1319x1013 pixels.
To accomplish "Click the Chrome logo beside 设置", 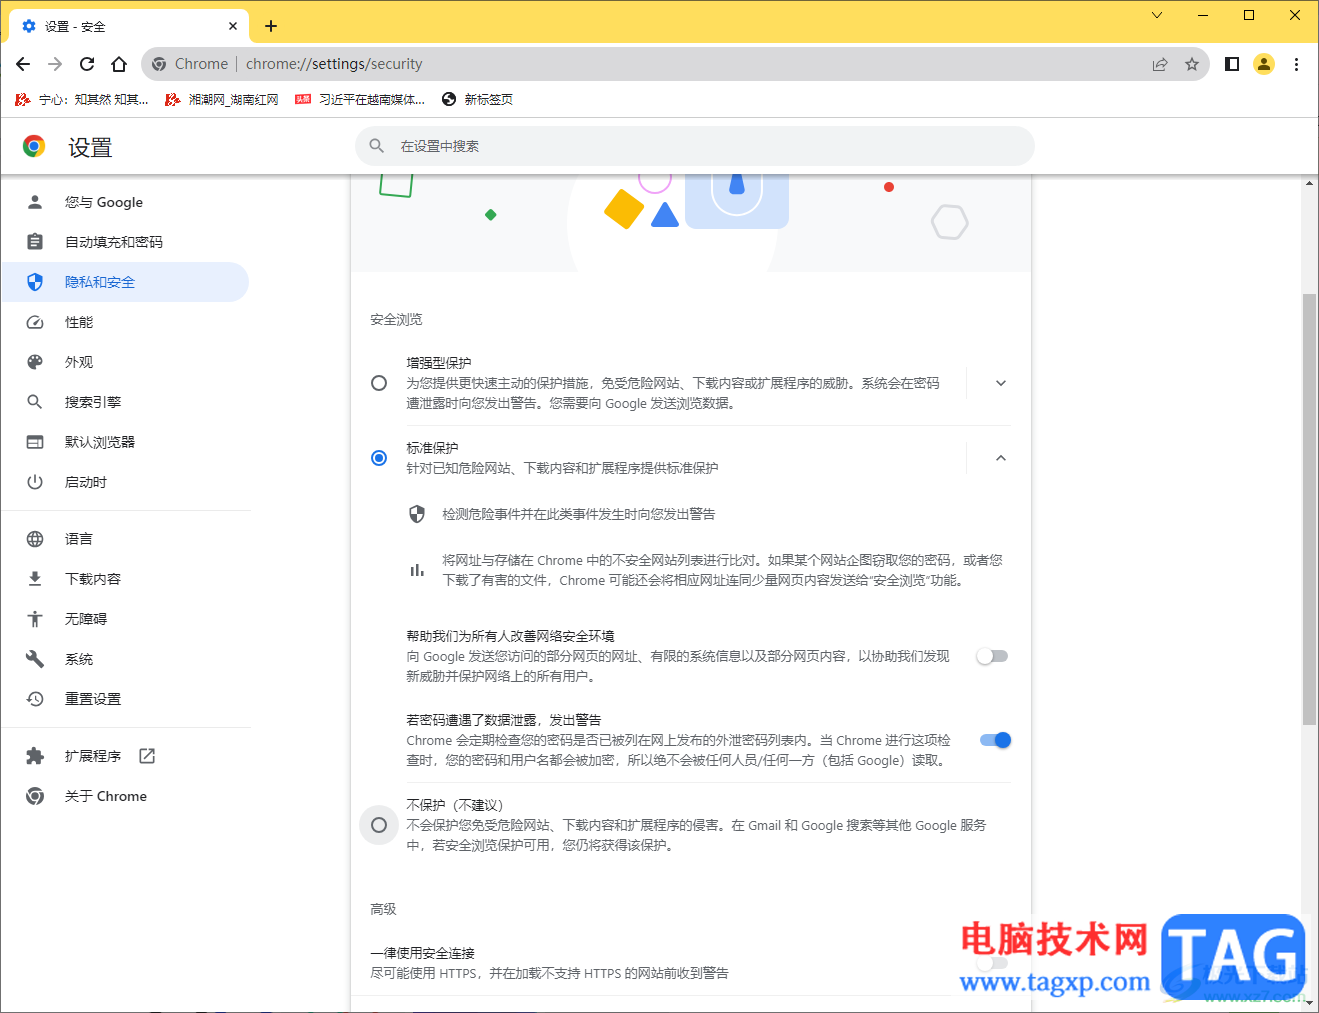I will (x=34, y=147).
